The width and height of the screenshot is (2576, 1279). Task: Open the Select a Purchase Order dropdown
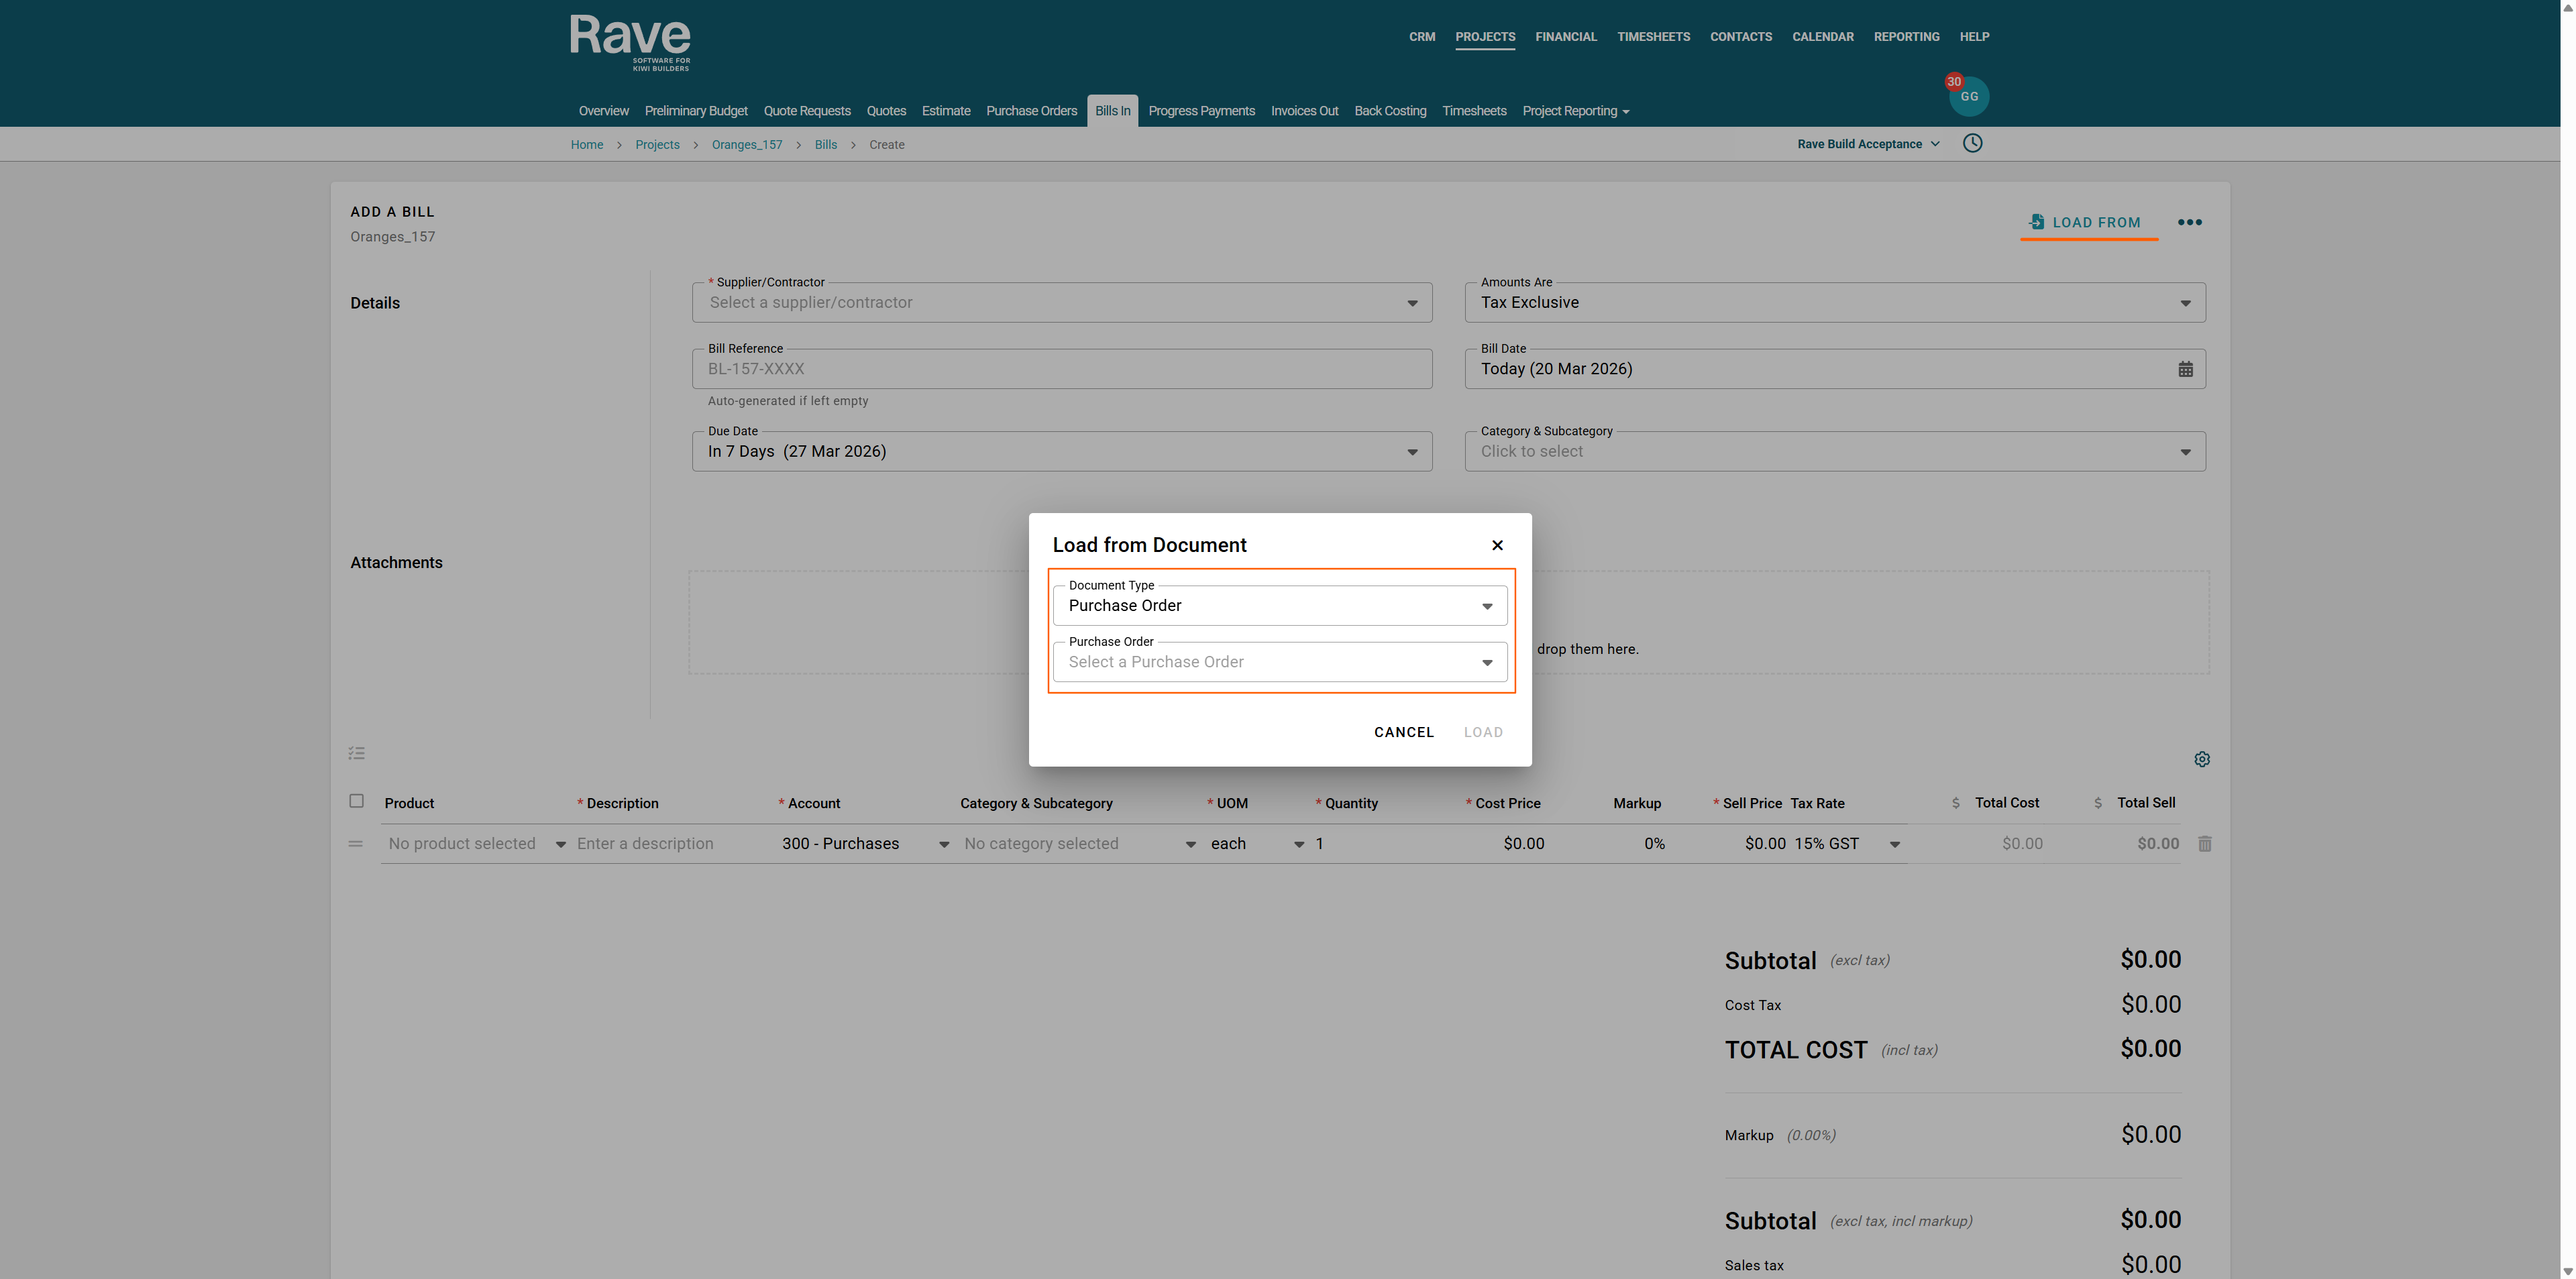pyautogui.click(x=1279, y=662)
